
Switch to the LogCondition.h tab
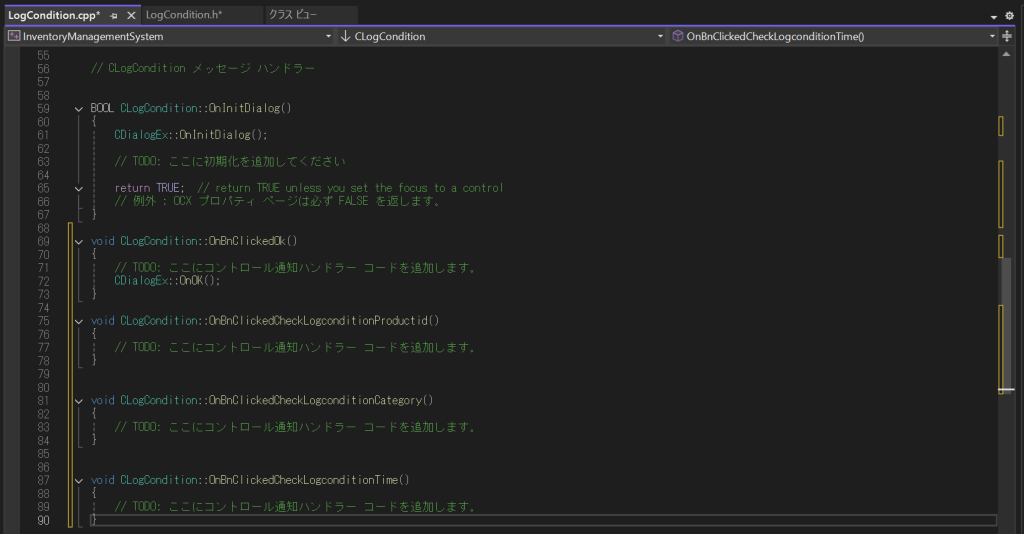(183, 15)
